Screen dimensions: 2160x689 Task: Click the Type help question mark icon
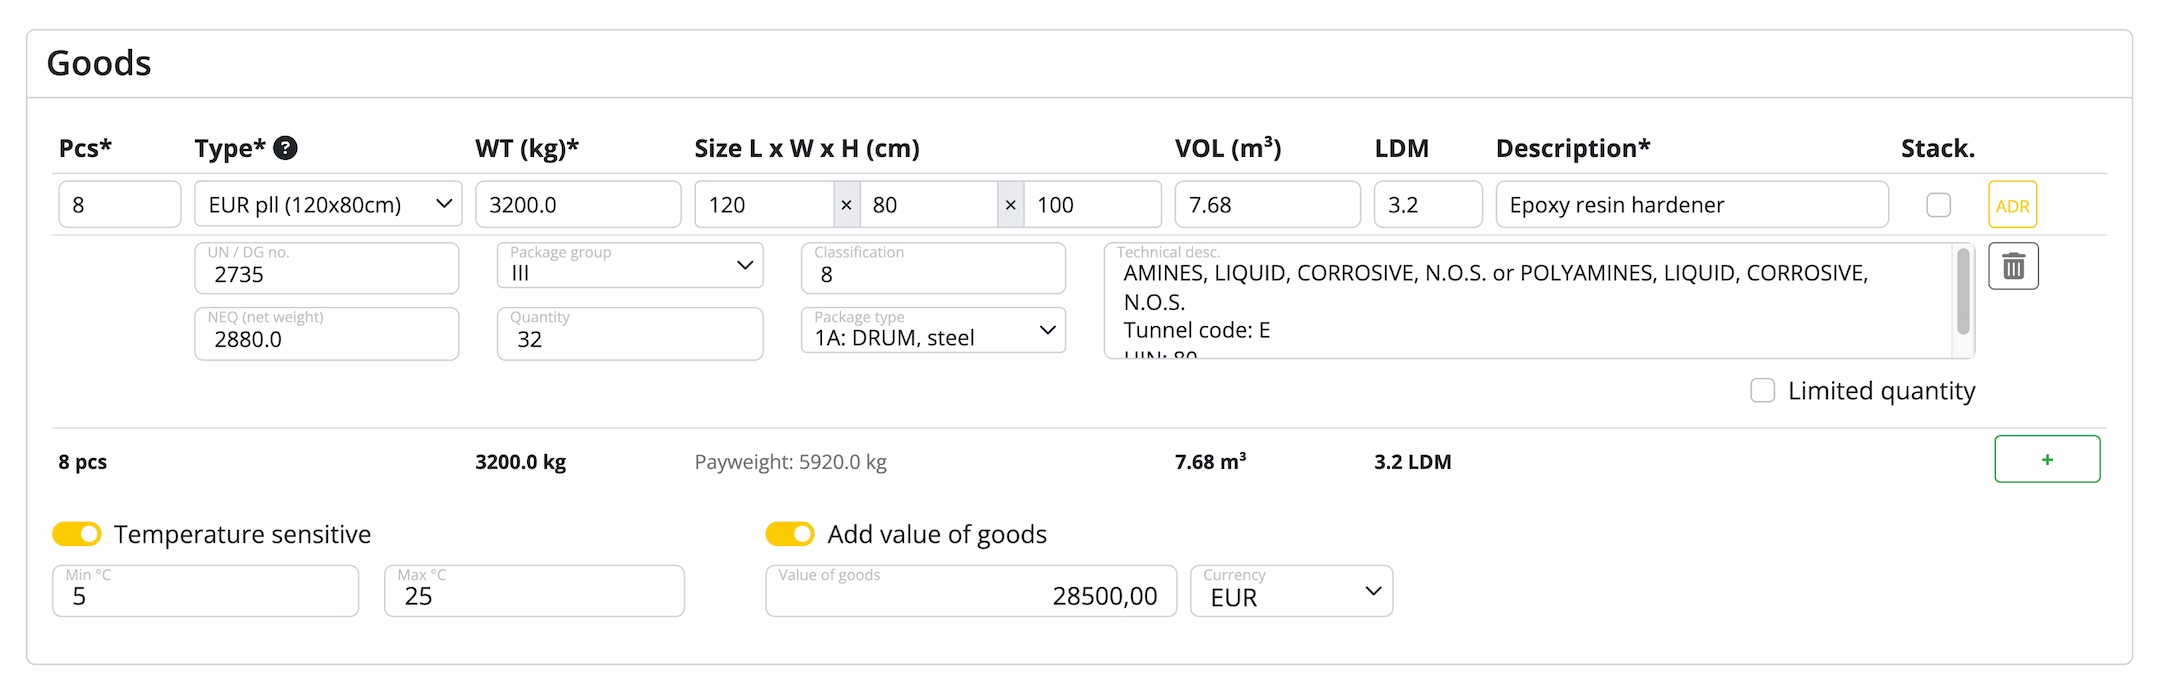285,148
